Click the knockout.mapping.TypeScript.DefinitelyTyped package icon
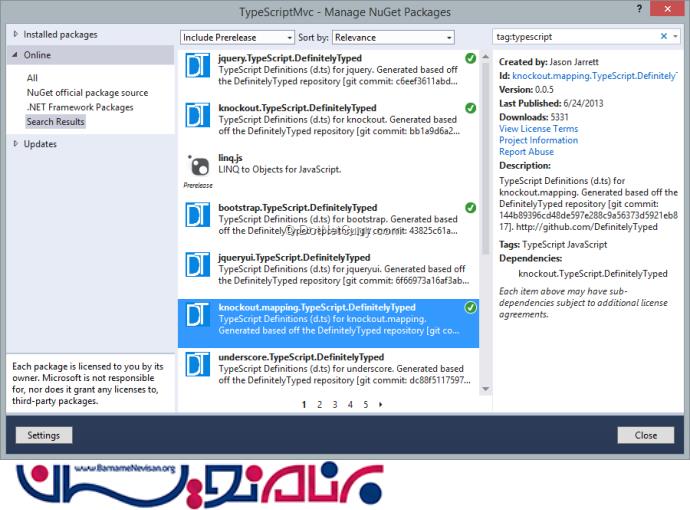The image size is (690, 510). (x=198, y=315)
